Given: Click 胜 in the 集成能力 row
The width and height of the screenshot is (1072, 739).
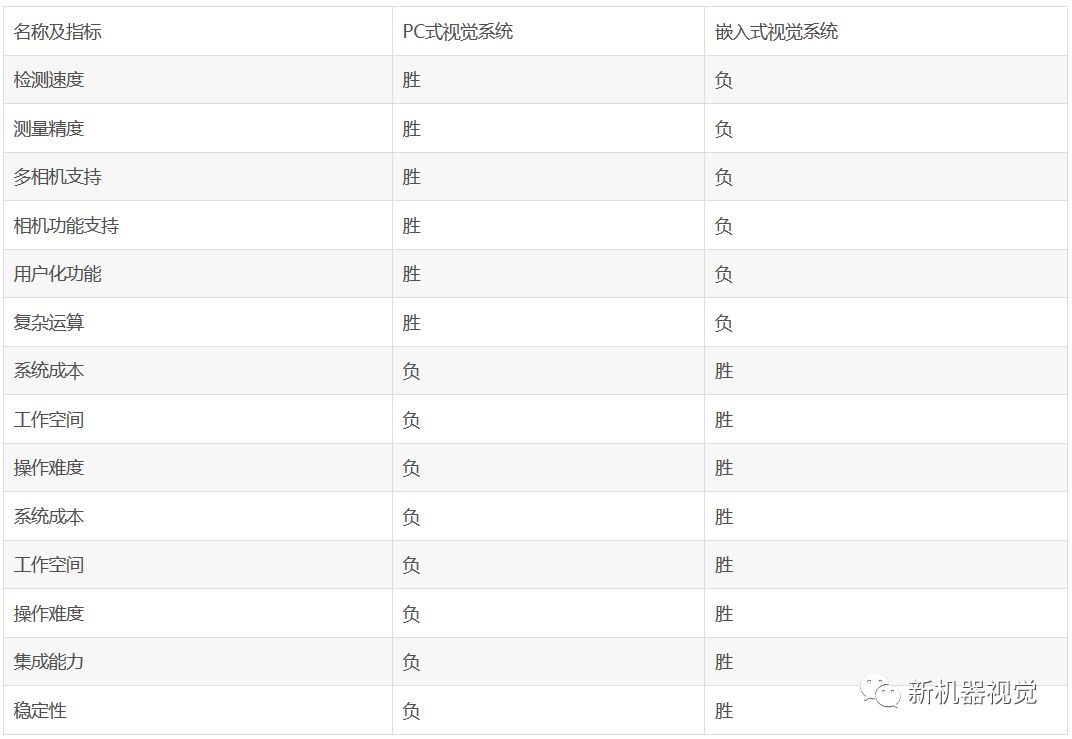Looking at the screenshot, I should [724, 662].
